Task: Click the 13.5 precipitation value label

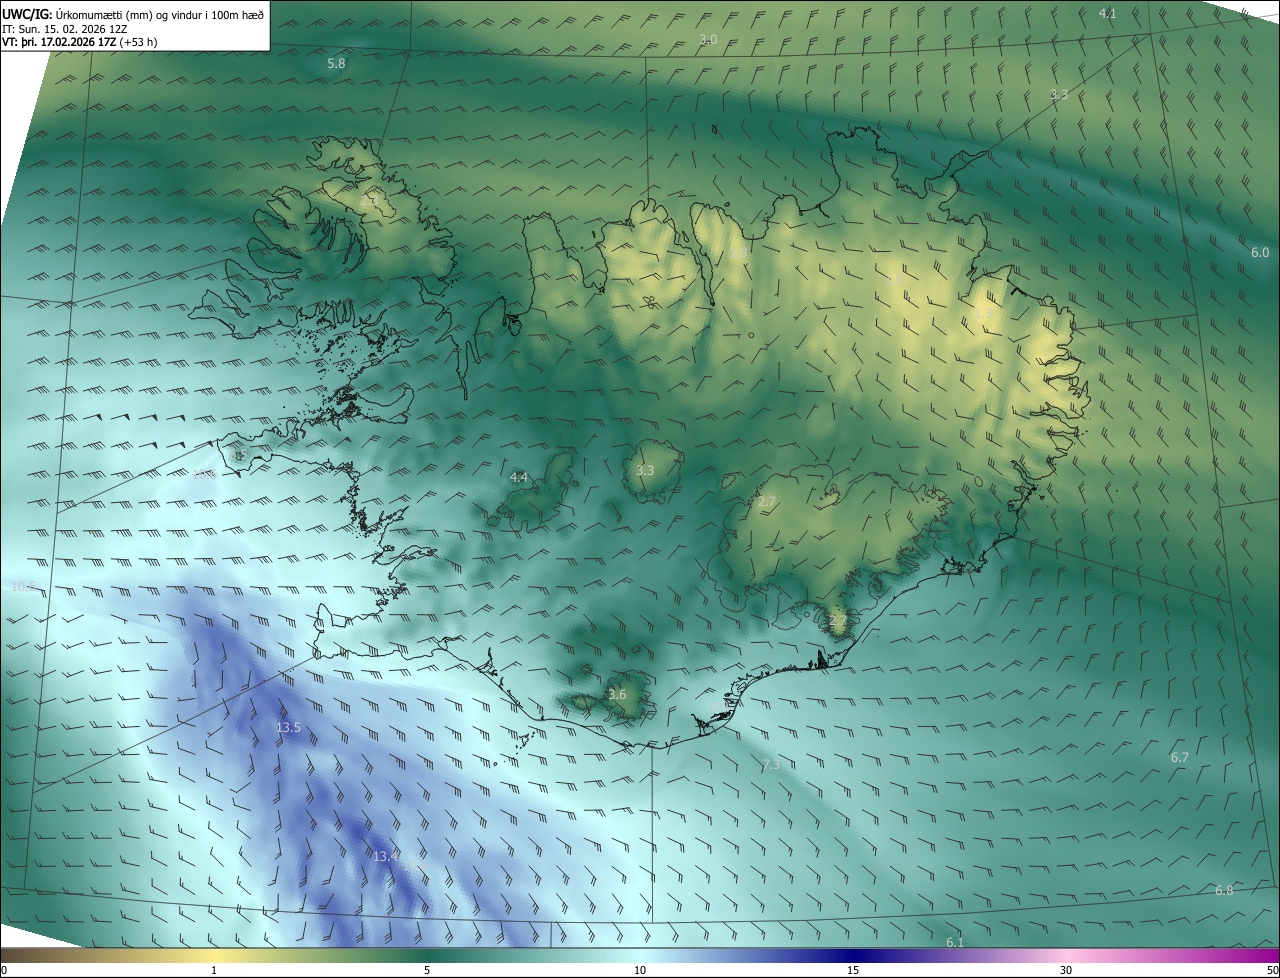Action: (x=288, y=727)
